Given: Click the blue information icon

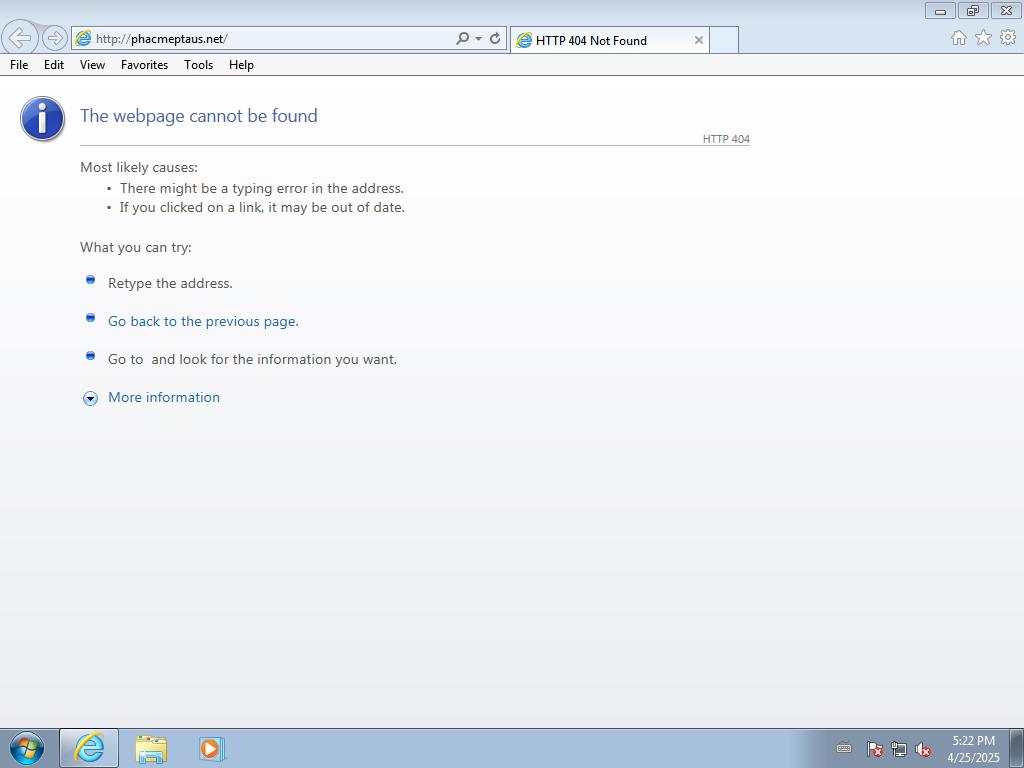Looking at the screenshot, I should click(x=42, y=119).
